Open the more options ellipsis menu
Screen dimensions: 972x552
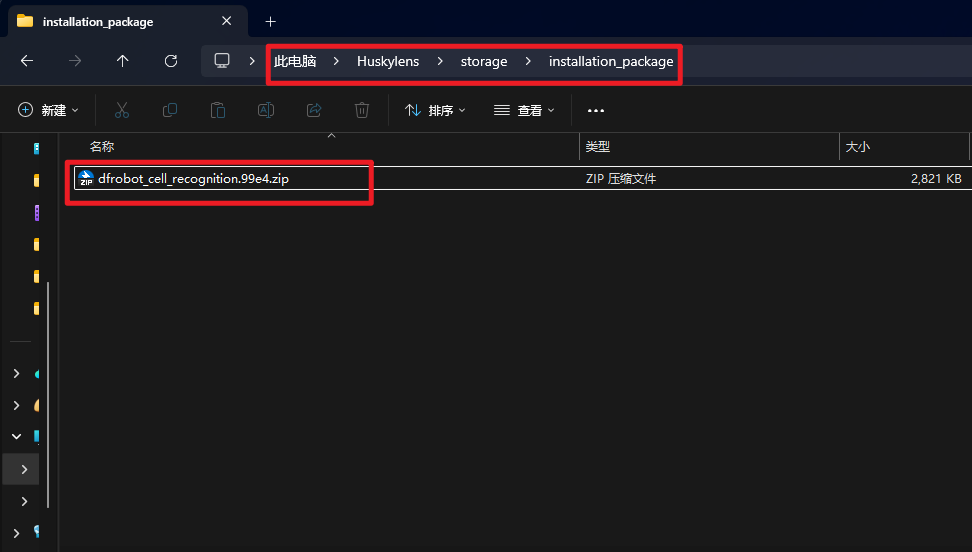tap(596, 110)
